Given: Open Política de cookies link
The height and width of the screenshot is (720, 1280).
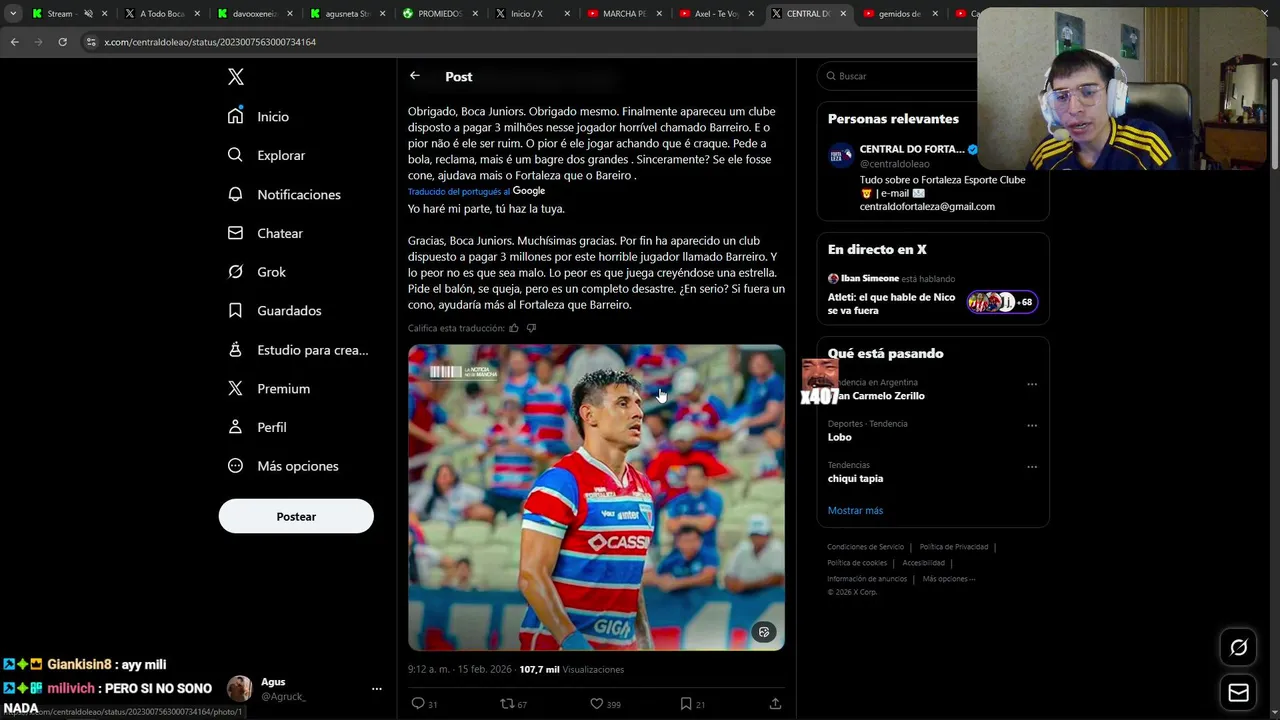Looking at the screenshot, I should (x=857, y=563).
